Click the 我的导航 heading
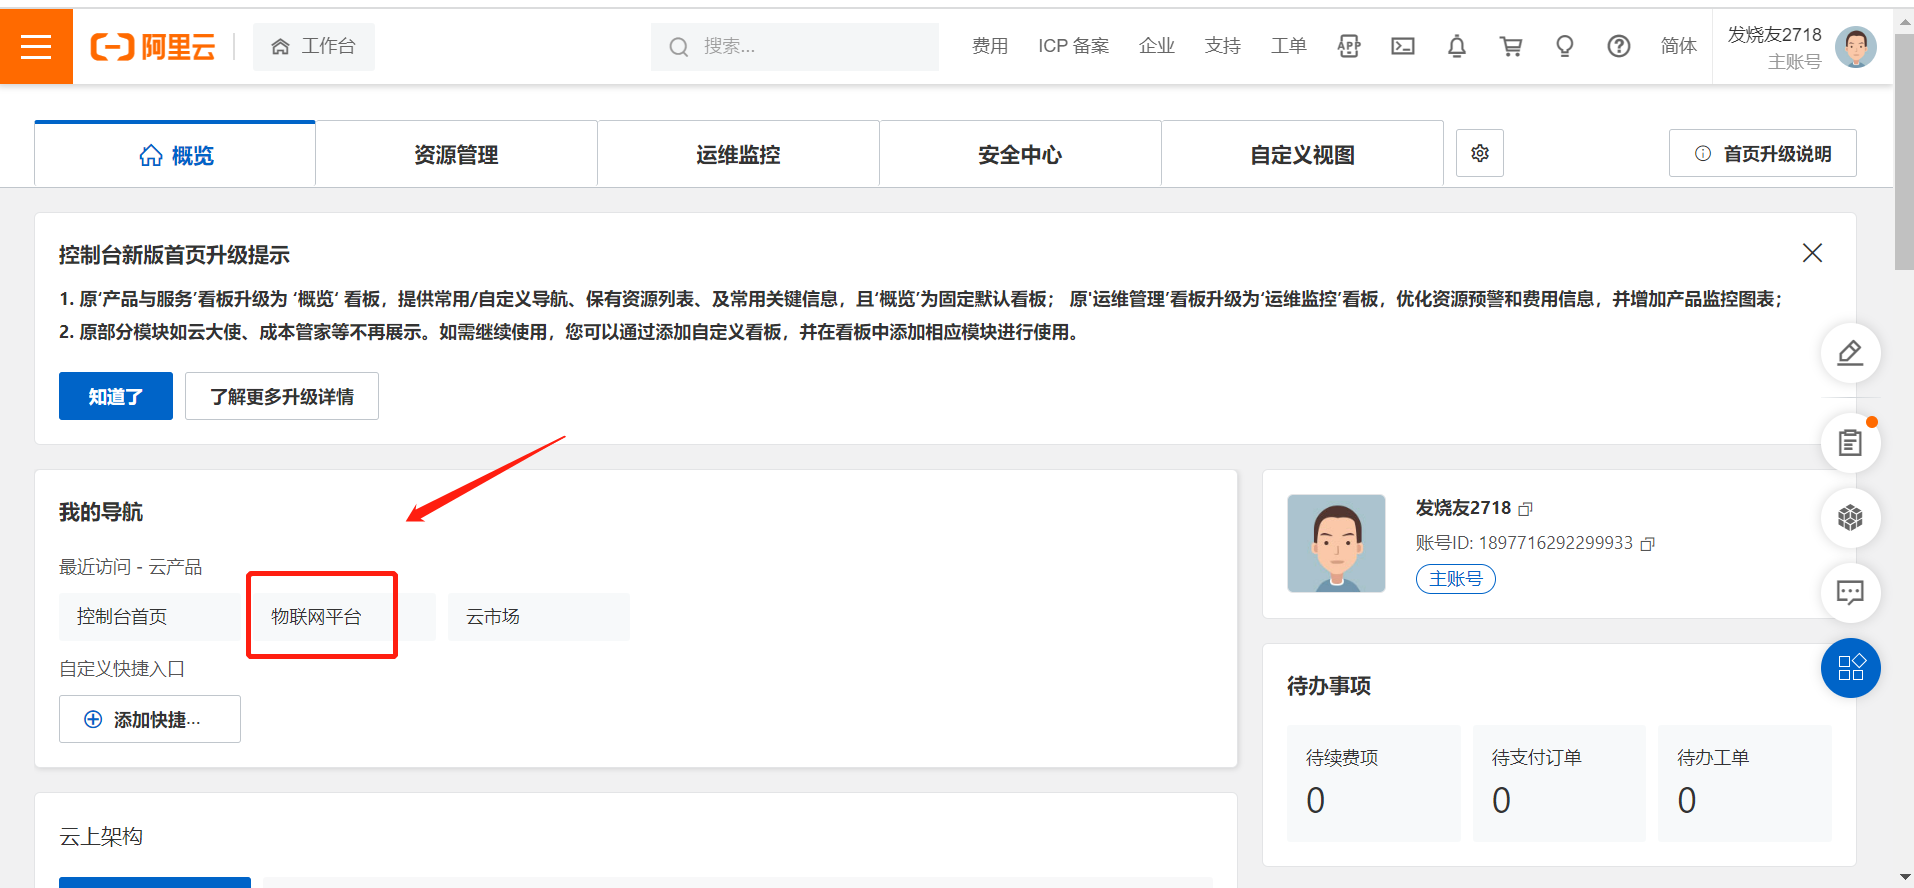Image resolution: width=1914 pixels, height=888 pixels. 101,512
